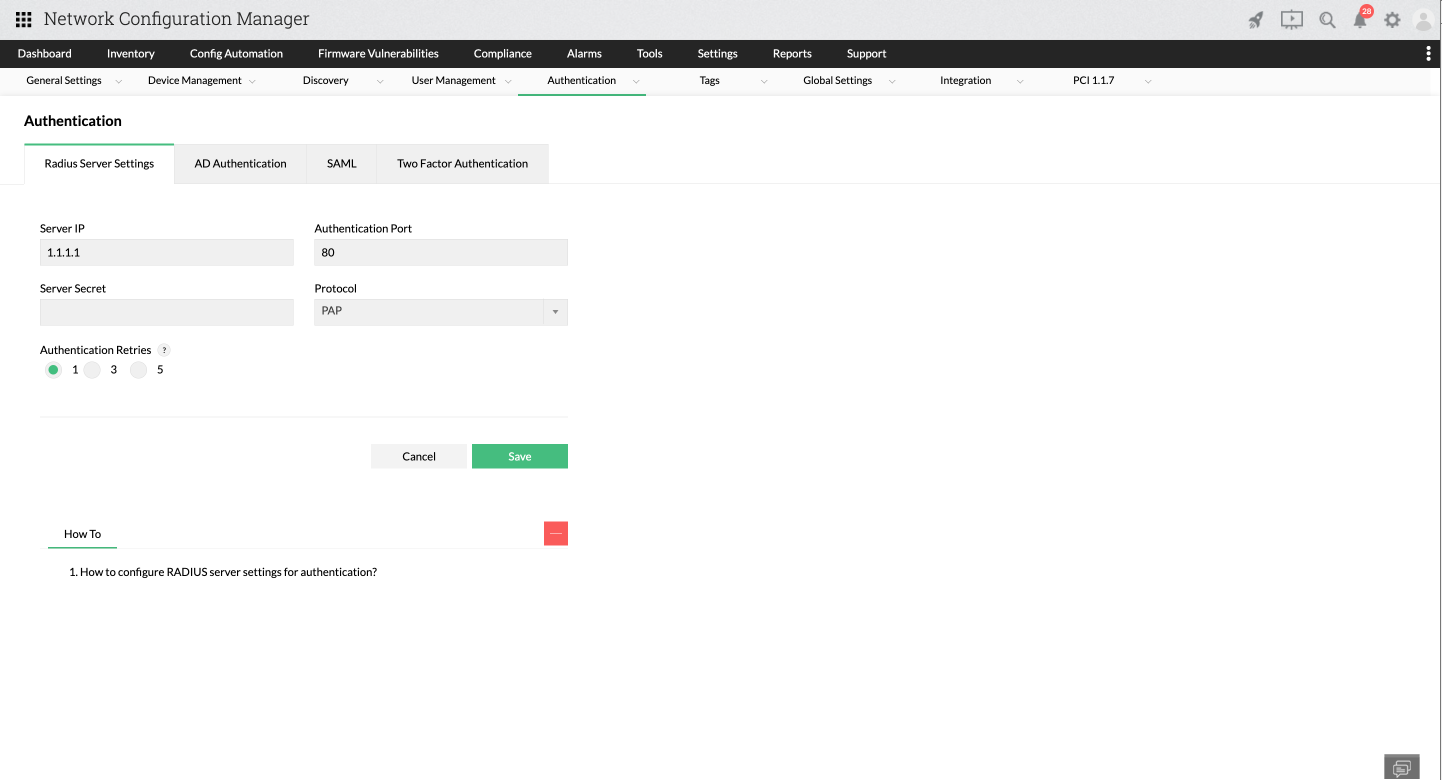Click the Server Secret input field
1442x780 pixels.
click(x=167, y=312)
